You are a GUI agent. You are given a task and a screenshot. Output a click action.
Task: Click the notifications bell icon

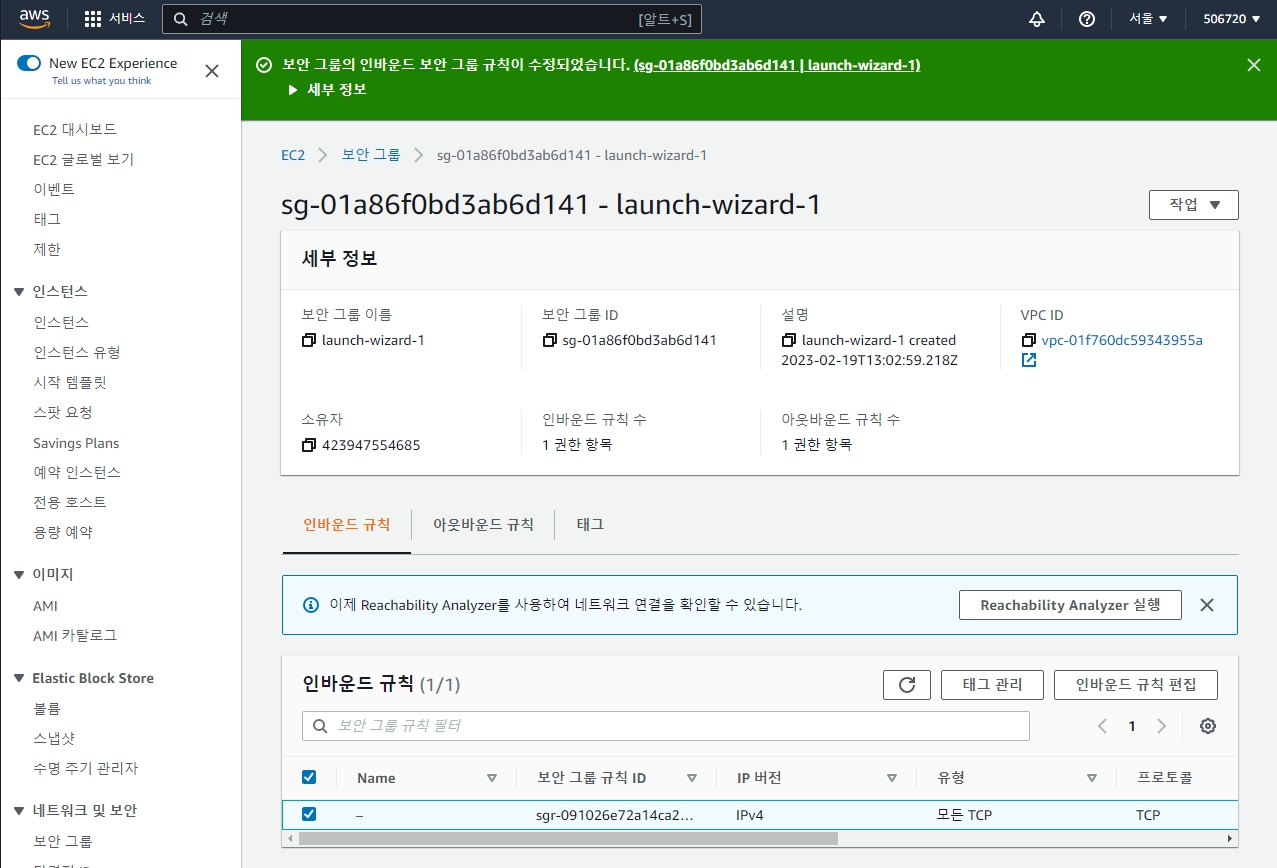click(1037, 19)
